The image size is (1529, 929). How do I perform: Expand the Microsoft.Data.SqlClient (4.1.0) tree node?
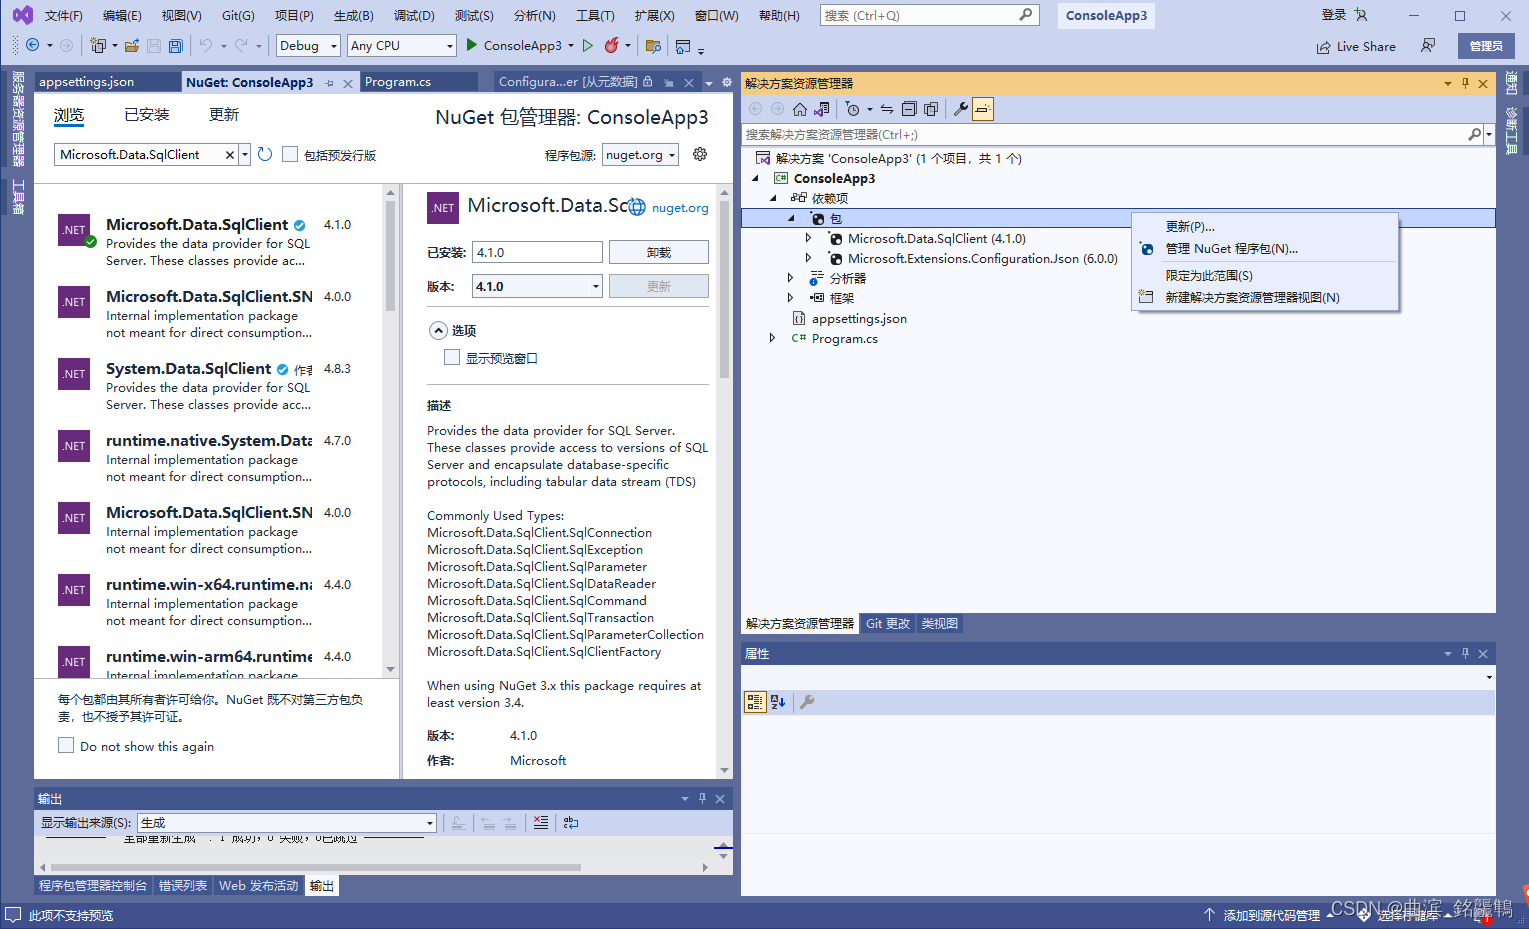tap(808, 238)
